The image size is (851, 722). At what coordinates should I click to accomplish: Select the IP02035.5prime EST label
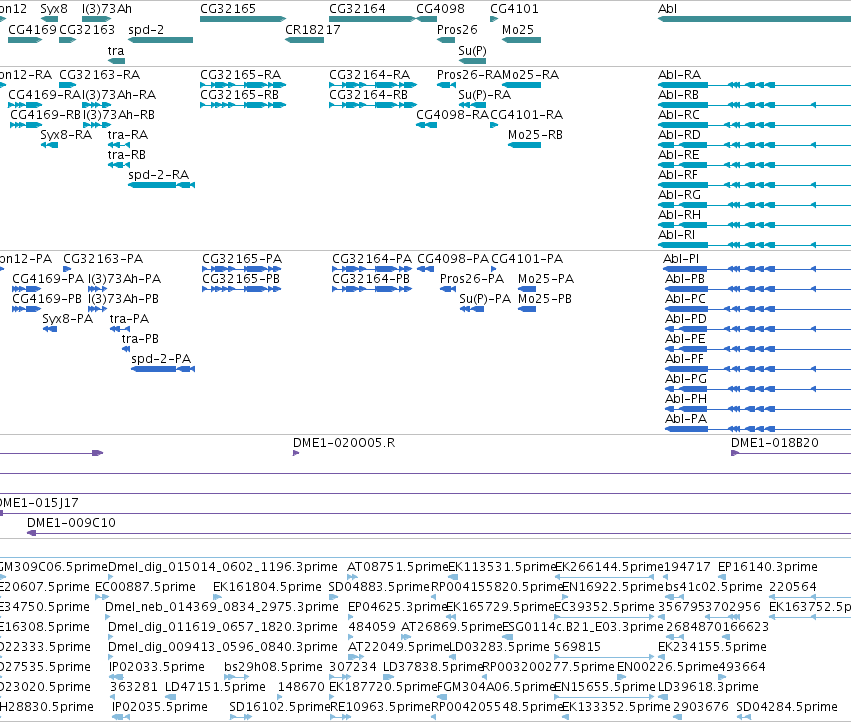tap(160, 706)
